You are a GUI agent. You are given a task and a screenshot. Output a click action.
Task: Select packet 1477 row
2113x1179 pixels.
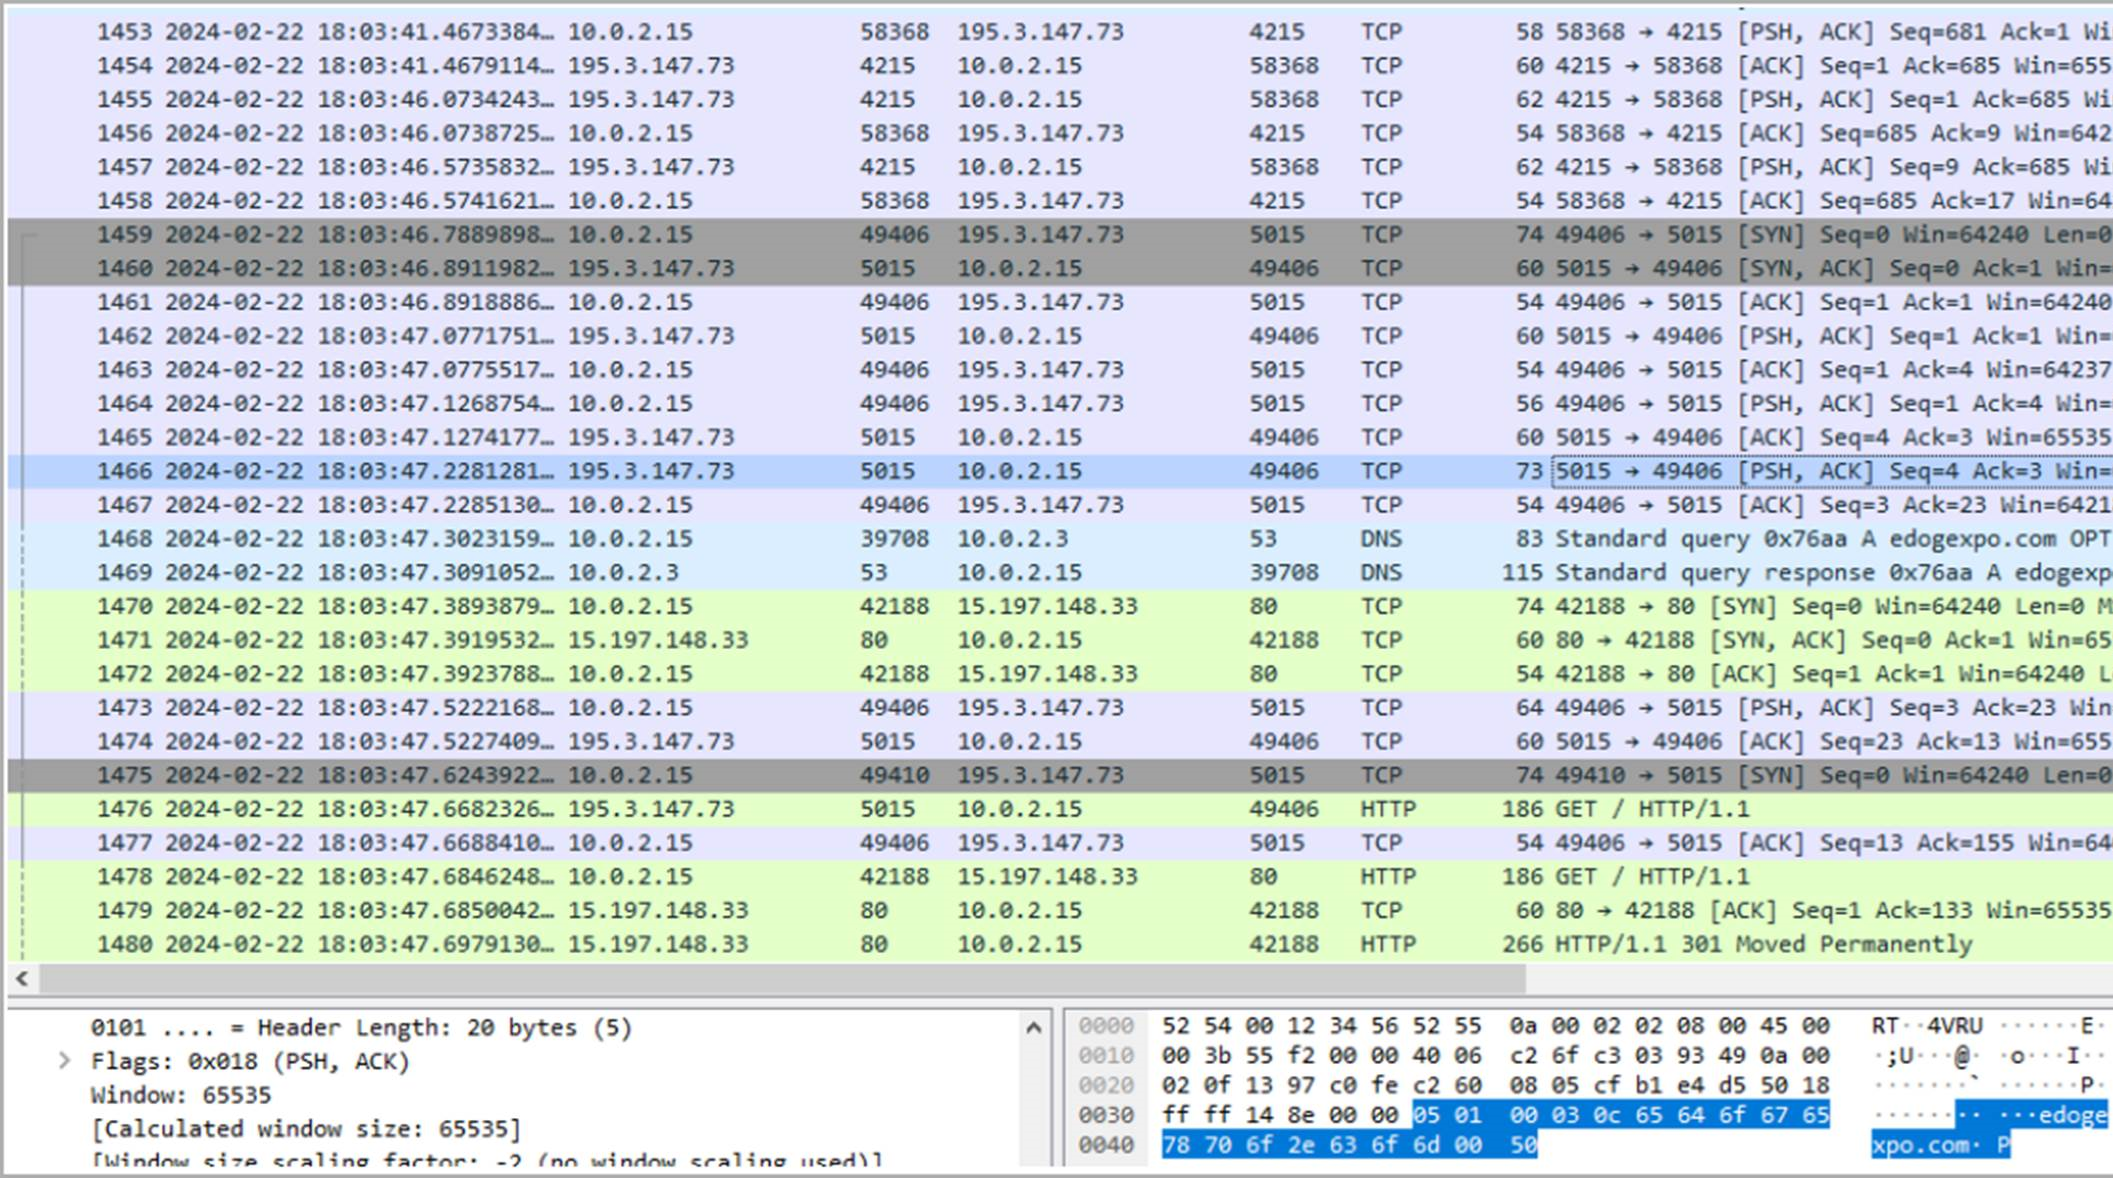click(1060, 843)
